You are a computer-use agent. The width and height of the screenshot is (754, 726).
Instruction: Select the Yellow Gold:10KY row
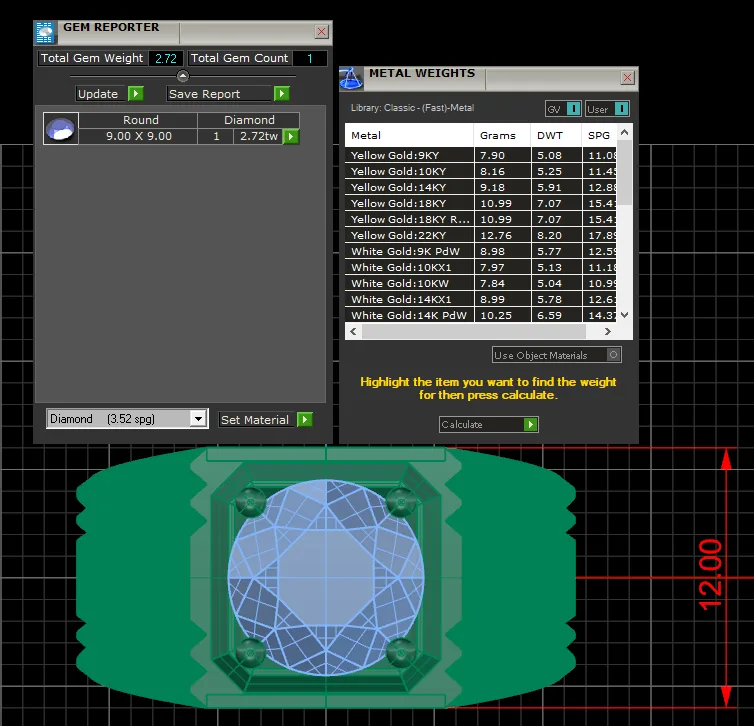coord(481,171)
